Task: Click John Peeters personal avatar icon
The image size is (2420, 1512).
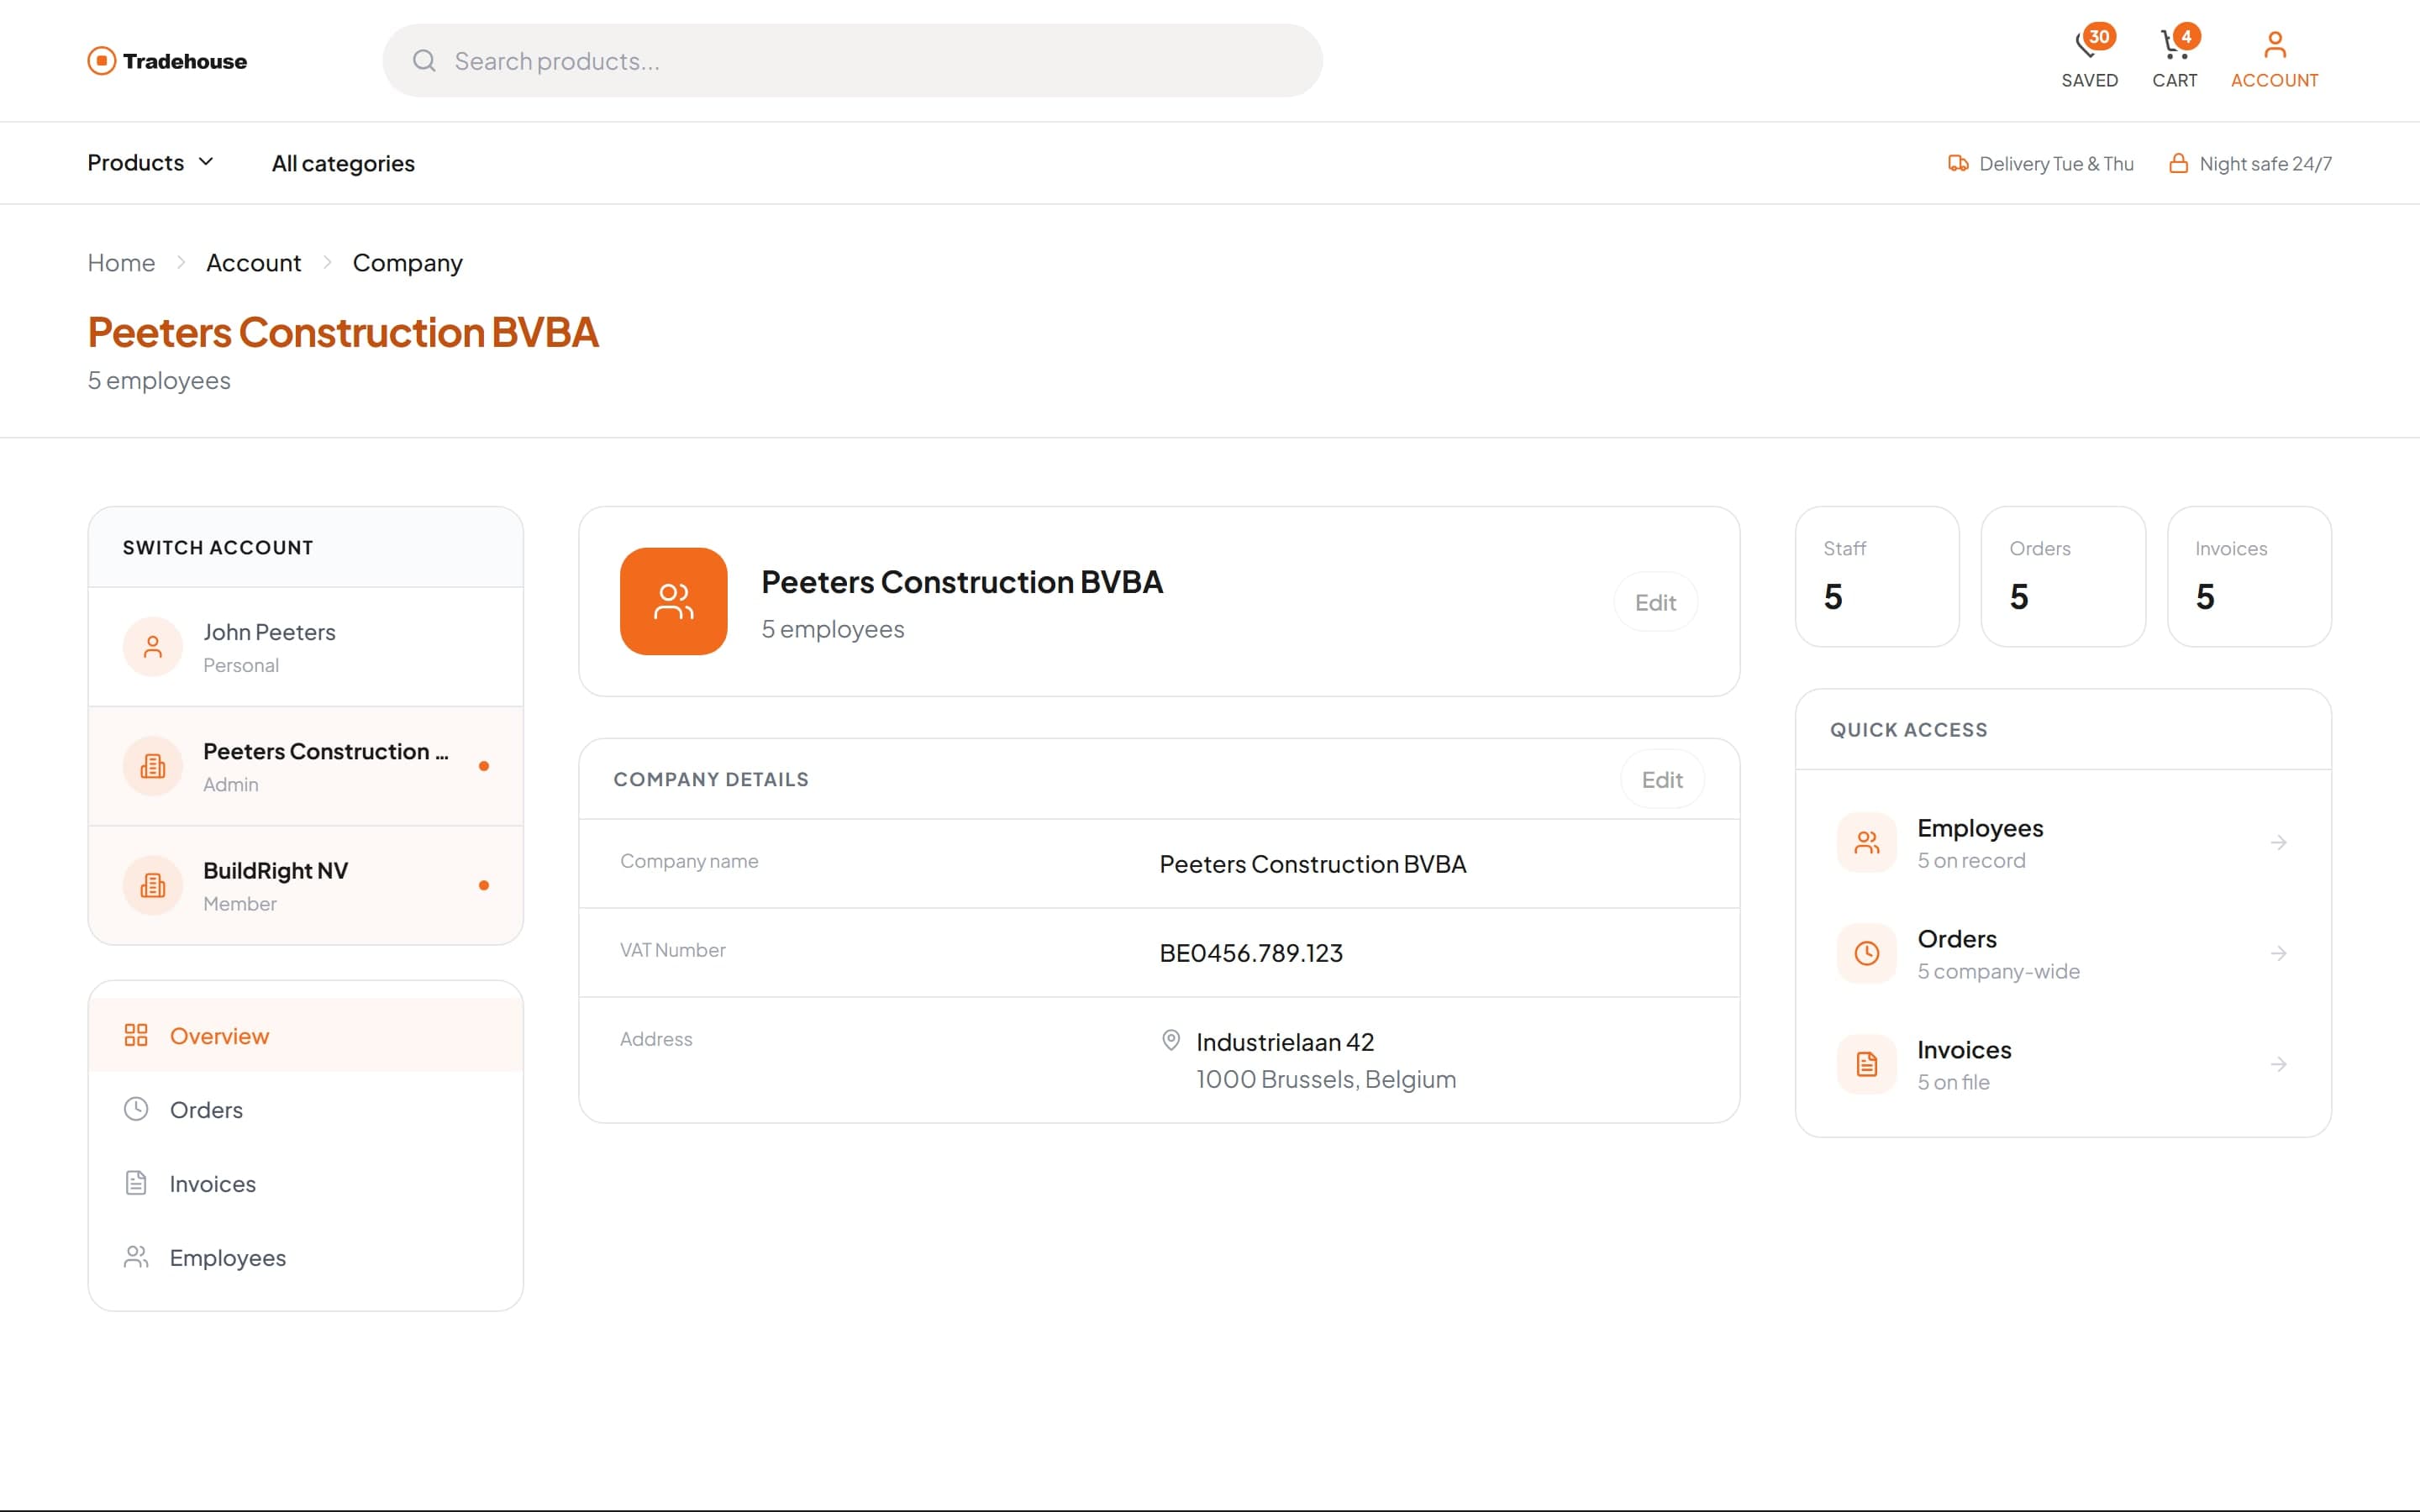Action: pyautogui.click(x=153, y=647)
